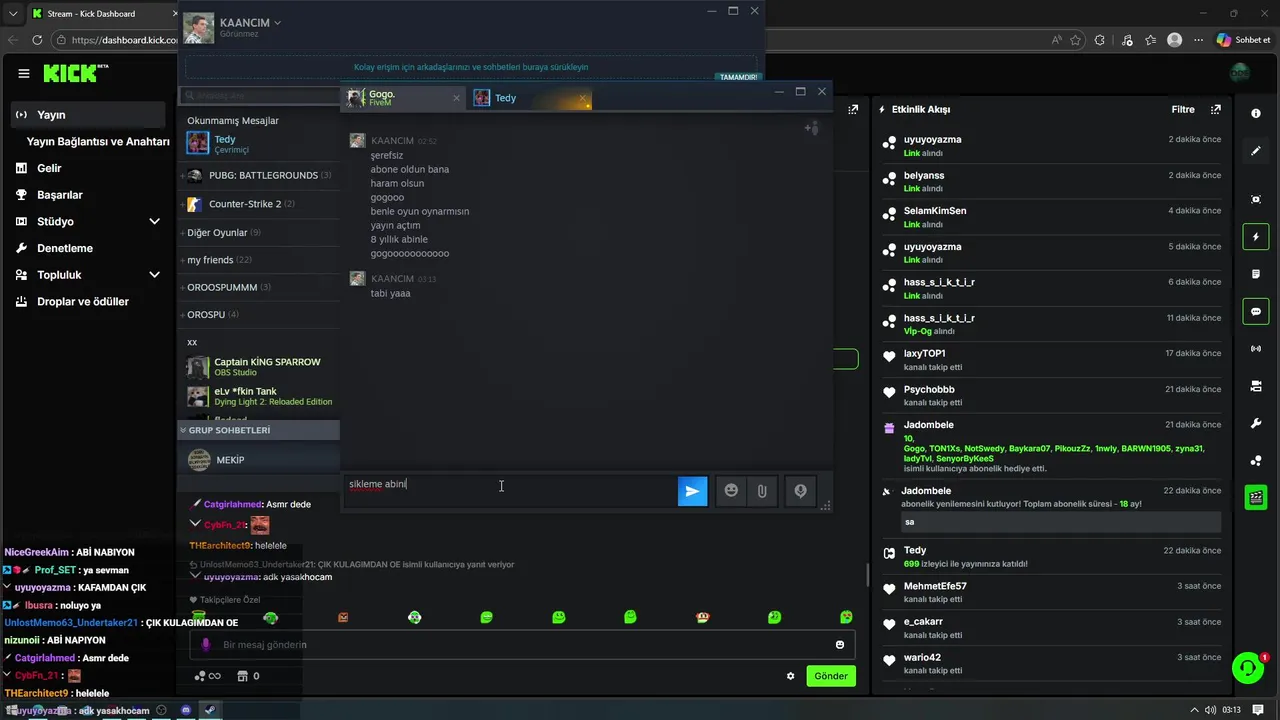
Task: Open Tedy in unread messages list
Action: coord(258,144)
